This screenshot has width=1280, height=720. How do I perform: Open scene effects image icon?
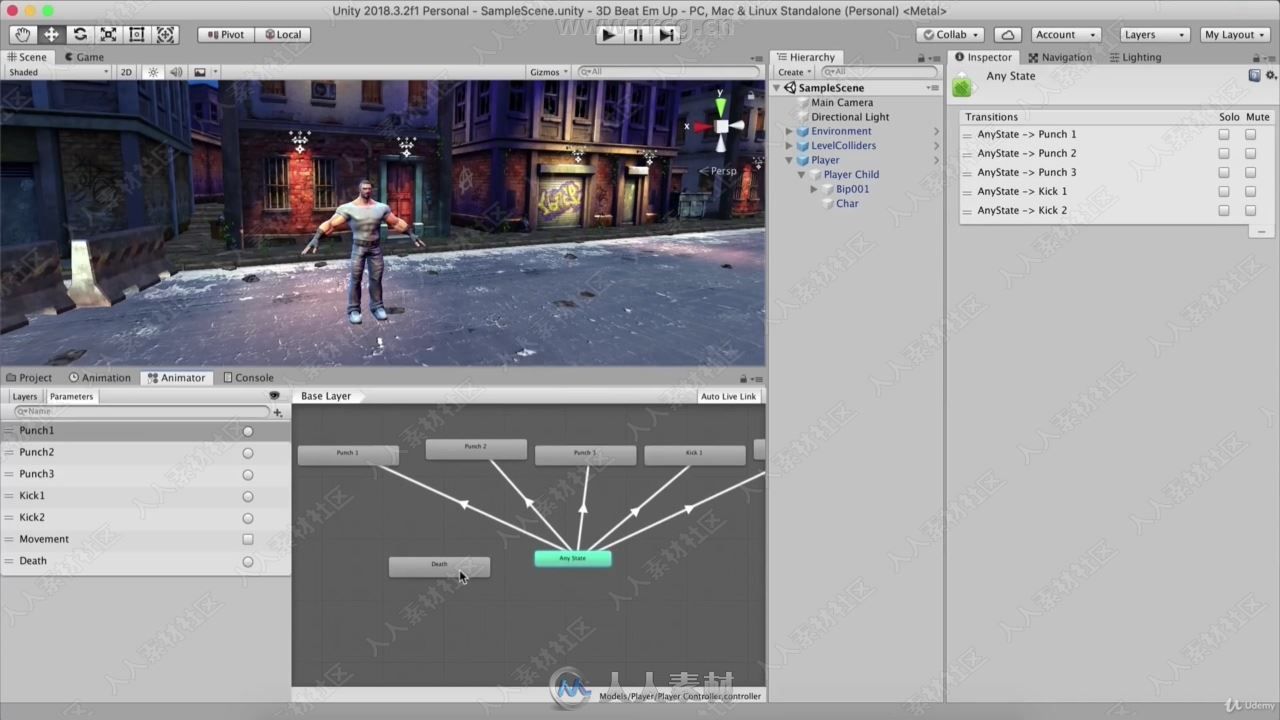pyautogui.click(x=200, y=72)
